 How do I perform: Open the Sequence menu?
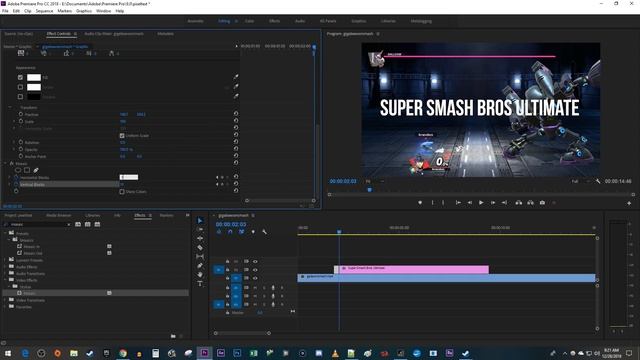click(44, 11)
